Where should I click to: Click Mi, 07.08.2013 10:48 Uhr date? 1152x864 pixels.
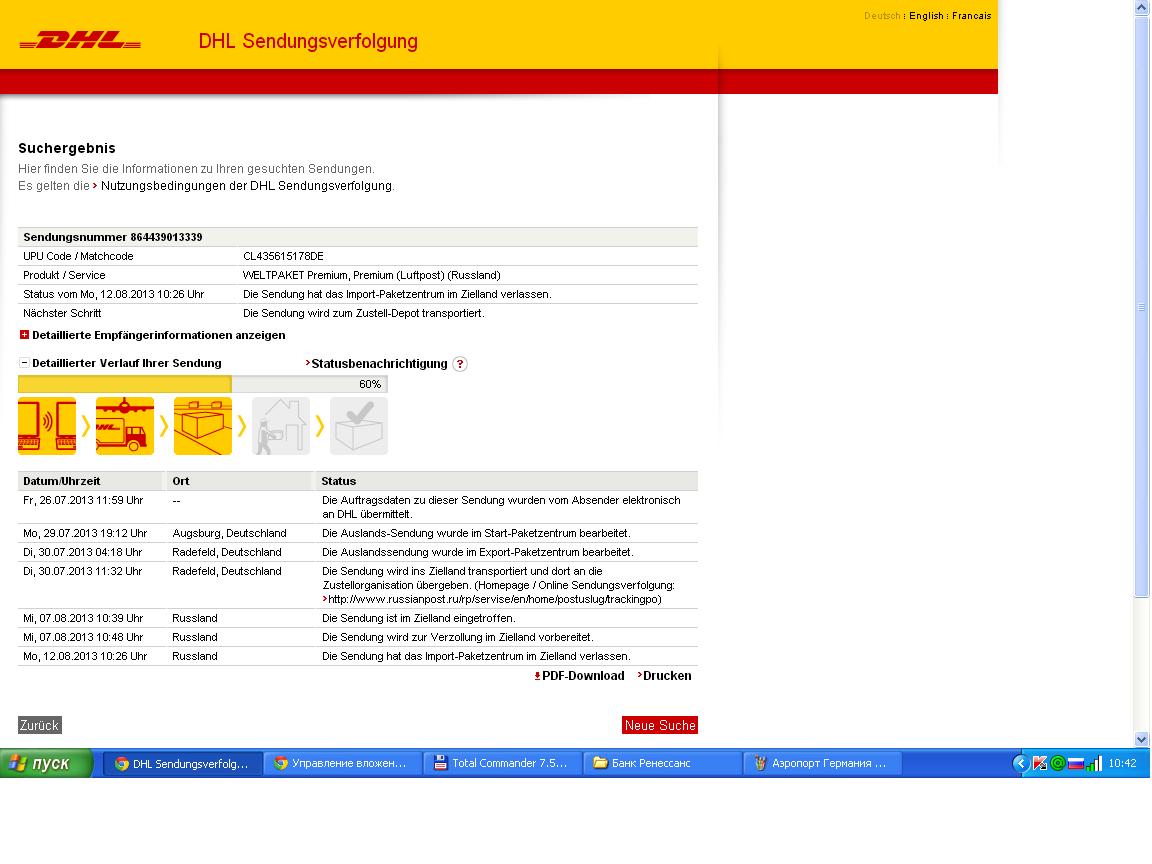coord(83,638)
